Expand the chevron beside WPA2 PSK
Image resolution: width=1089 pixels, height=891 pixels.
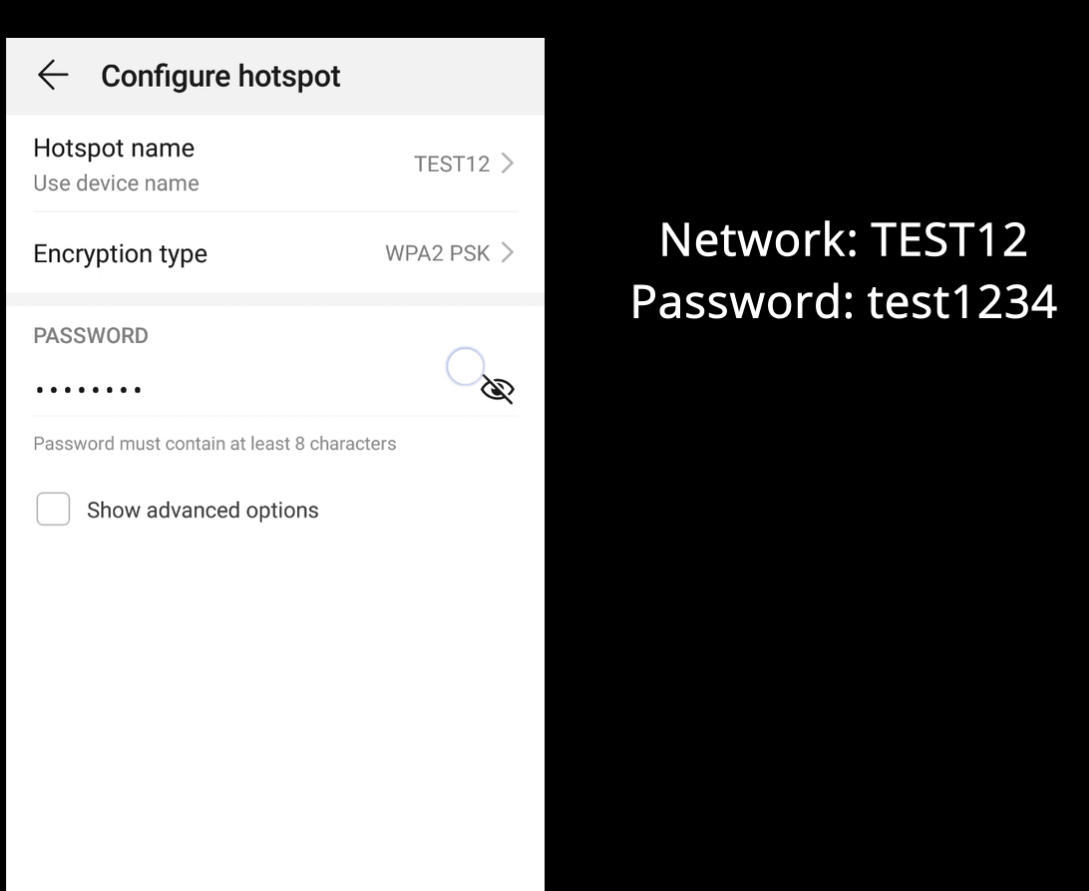(x=507, y=253)
